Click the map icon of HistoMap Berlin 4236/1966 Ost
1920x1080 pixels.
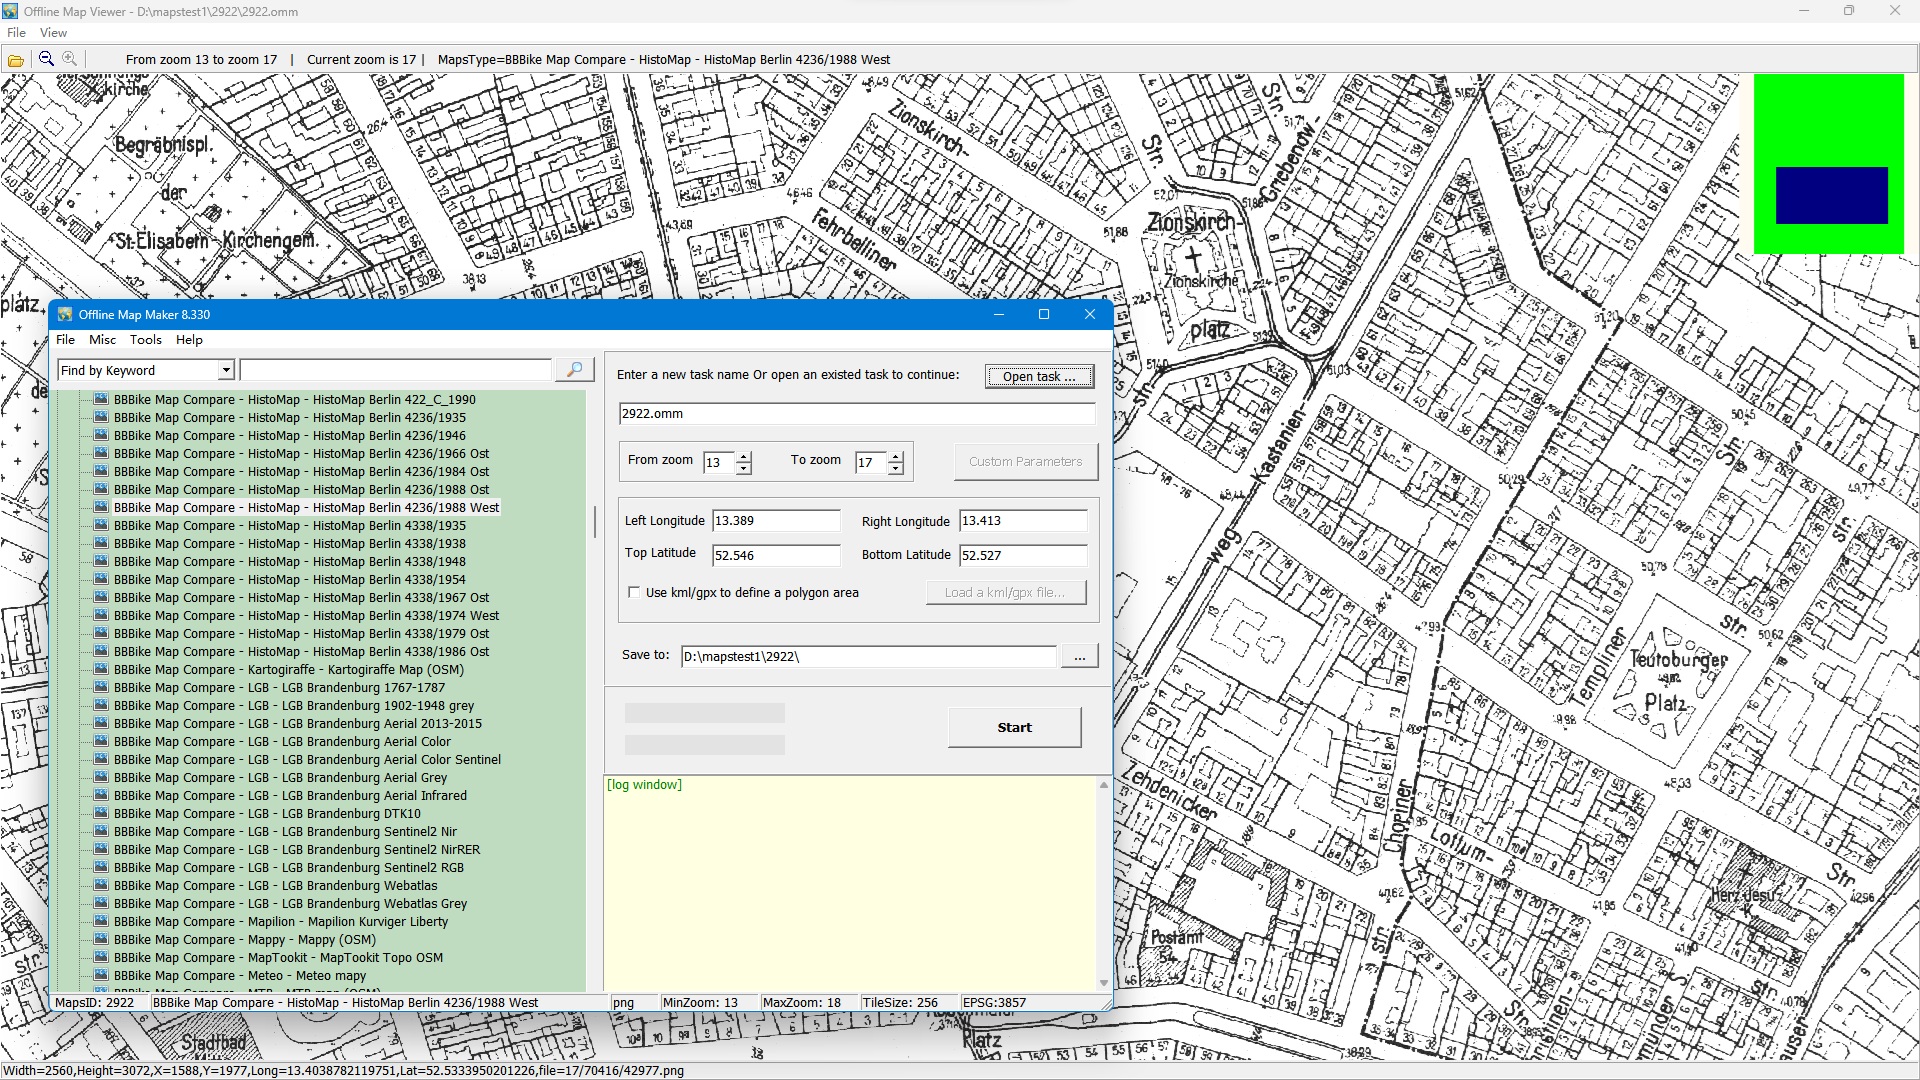click(101, 453)
